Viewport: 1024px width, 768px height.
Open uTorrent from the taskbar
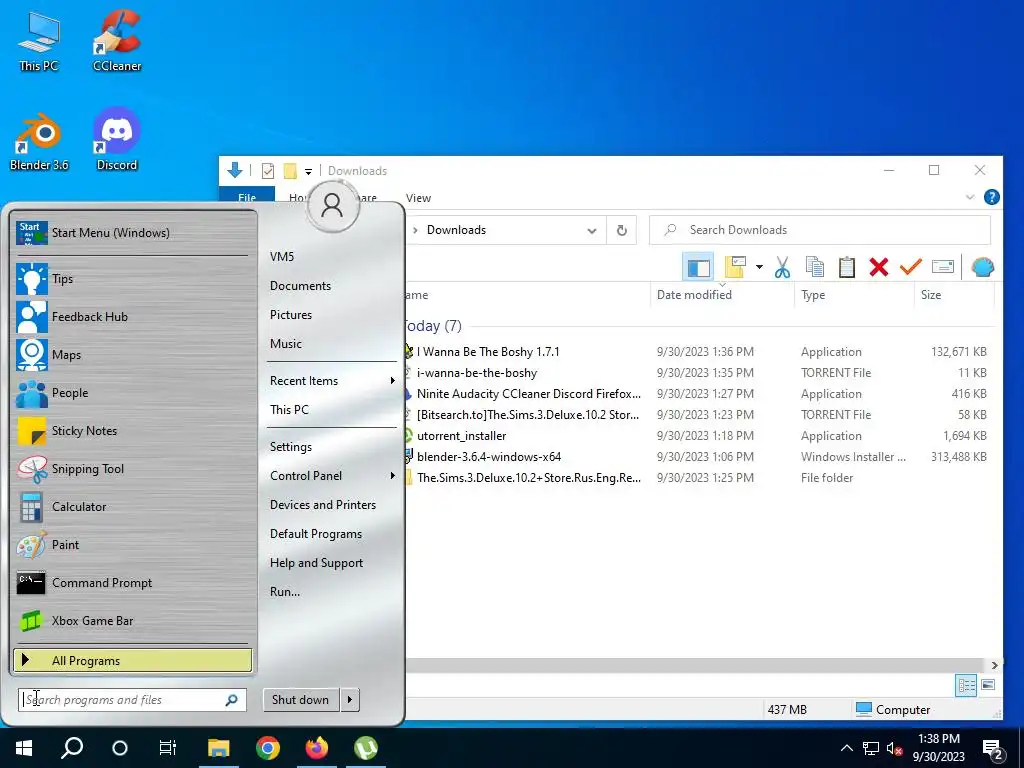(366, 748)
